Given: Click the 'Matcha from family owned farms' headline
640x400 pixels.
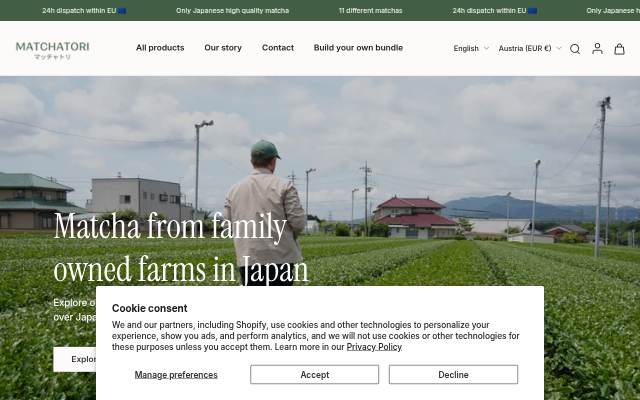Looking at the screenshot, I should 181,247.
